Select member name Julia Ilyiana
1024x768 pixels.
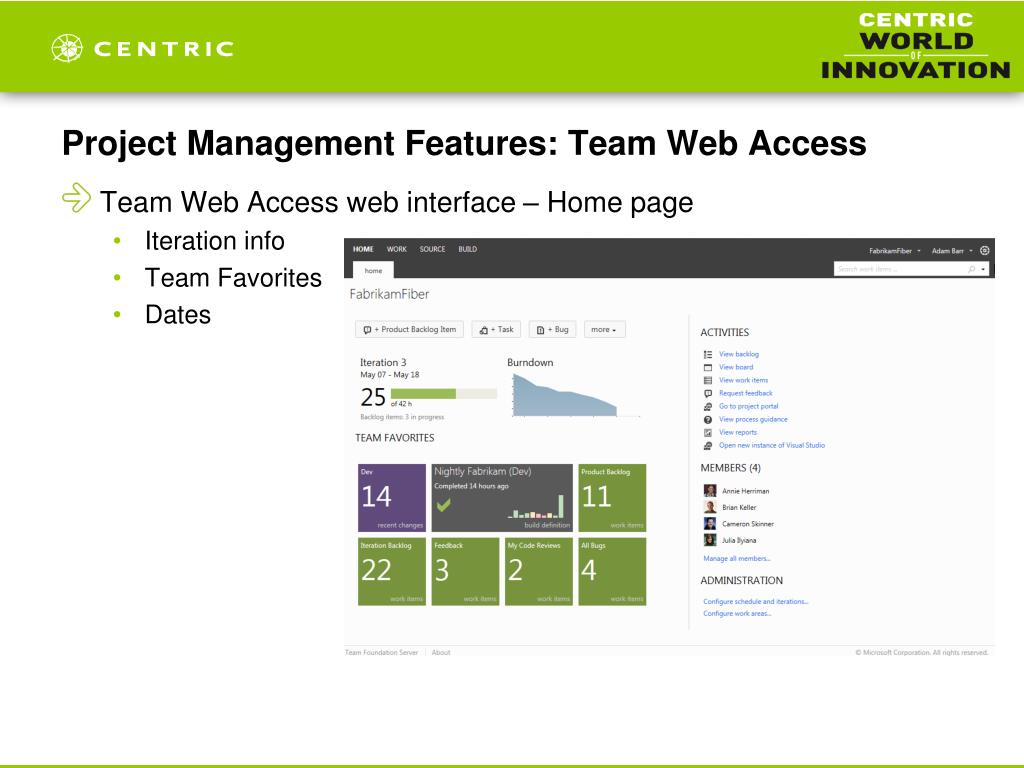point(739,540)
